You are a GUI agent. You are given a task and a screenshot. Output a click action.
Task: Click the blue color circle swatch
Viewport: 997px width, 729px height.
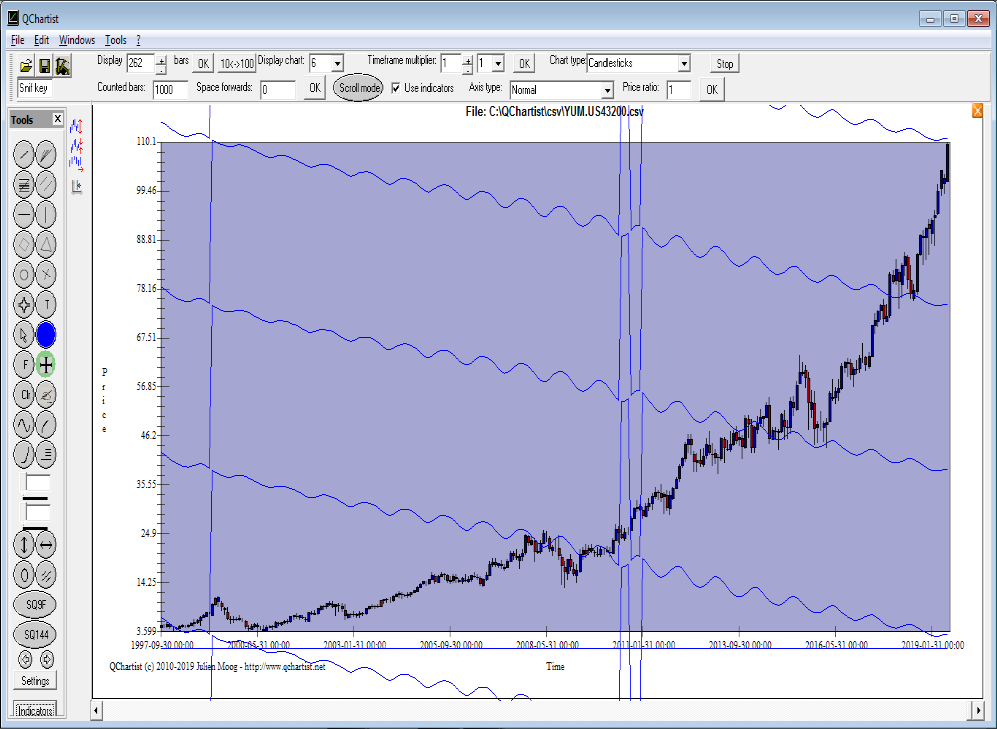(x=47, y=334)
